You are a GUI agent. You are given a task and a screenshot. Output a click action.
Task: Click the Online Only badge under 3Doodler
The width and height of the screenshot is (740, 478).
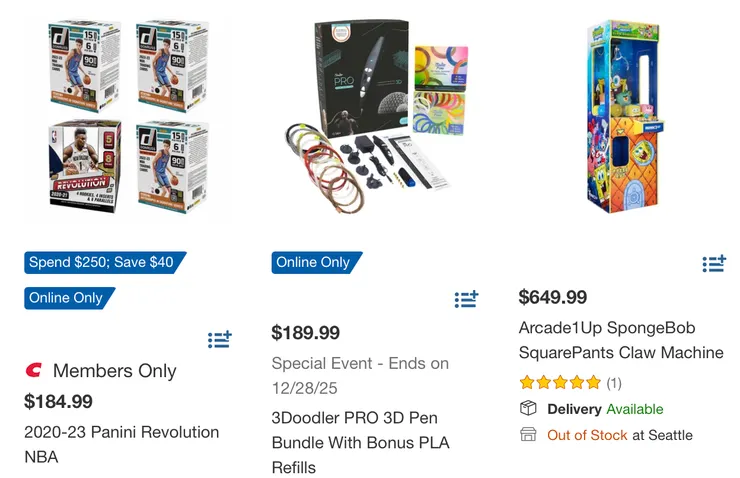313,263
